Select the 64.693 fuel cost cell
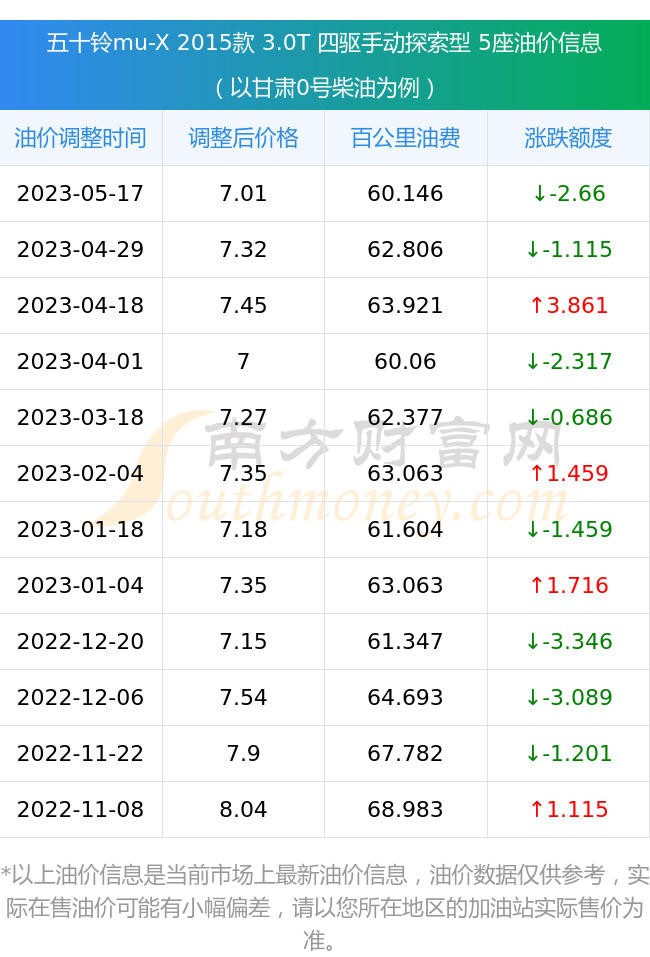This screenshot has width=650, height=957. tap(406, 698)
